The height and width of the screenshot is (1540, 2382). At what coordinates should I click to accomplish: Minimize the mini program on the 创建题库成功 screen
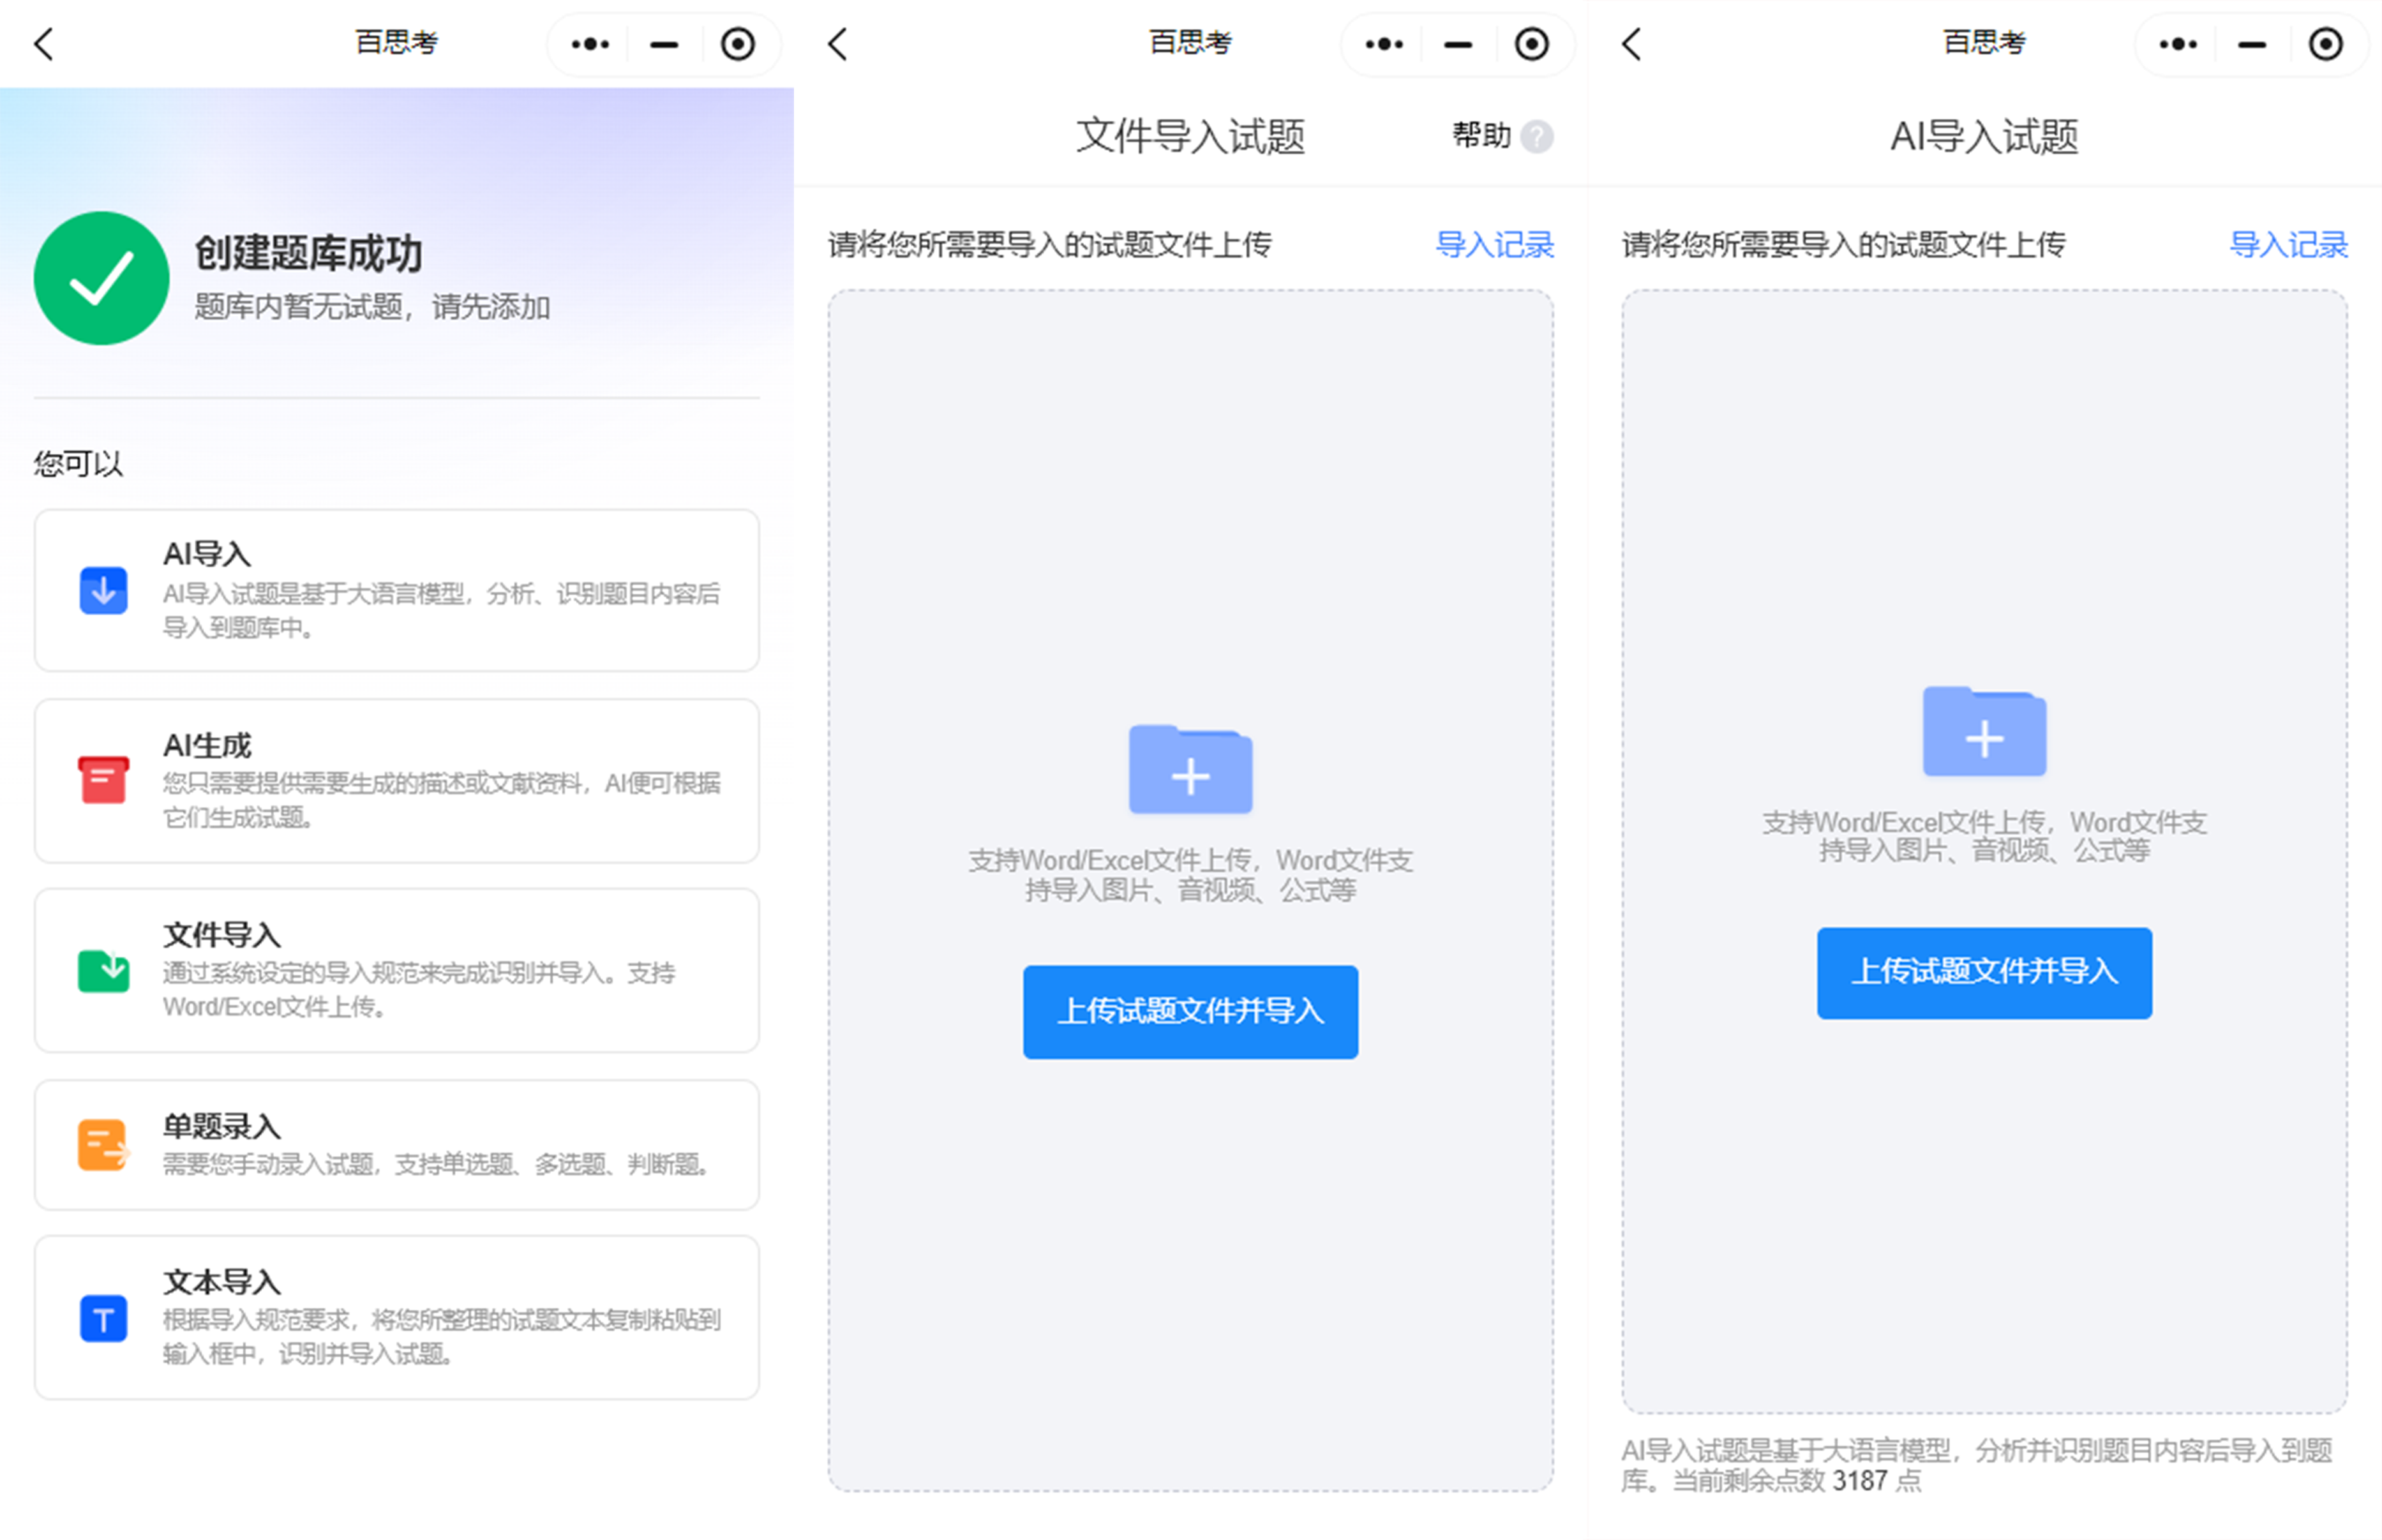coord(664,45)
